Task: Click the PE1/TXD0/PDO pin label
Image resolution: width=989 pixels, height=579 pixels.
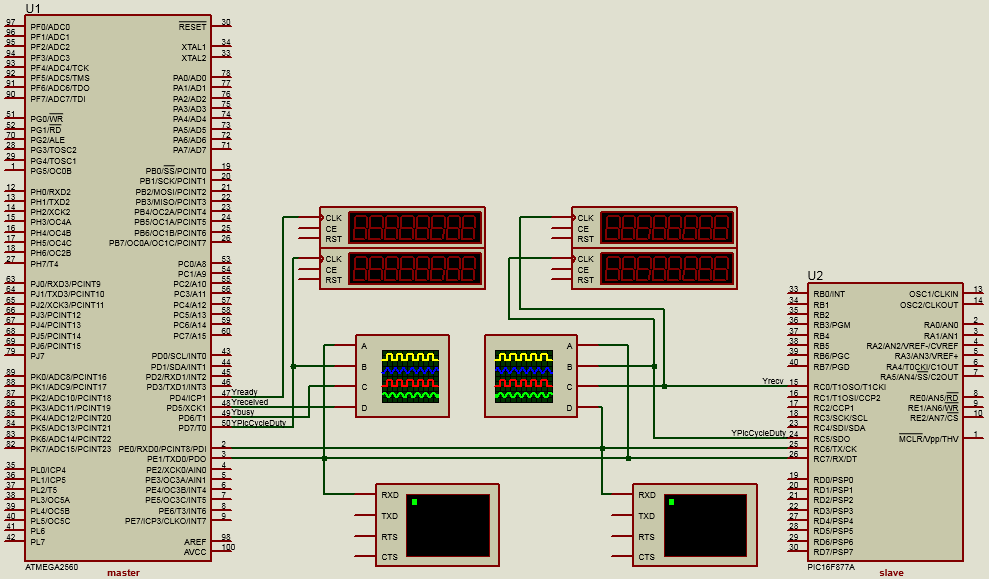Action: tap(177, 459)
